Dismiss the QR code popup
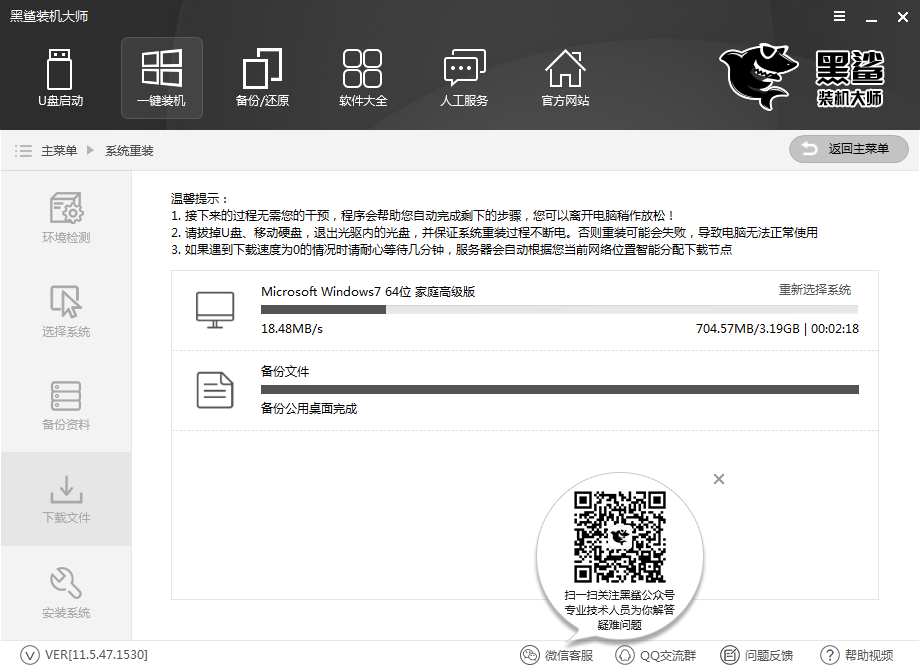 tap(719, 479)
